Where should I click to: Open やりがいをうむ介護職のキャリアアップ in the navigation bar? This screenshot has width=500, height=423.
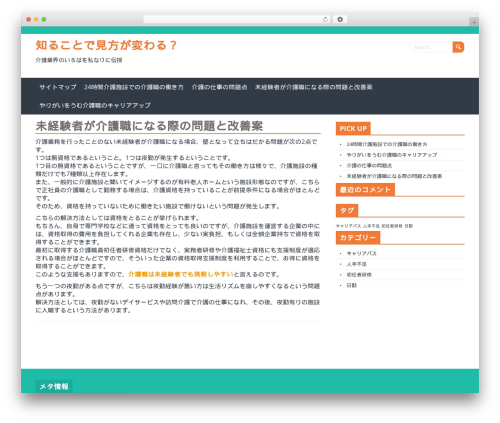95,105
